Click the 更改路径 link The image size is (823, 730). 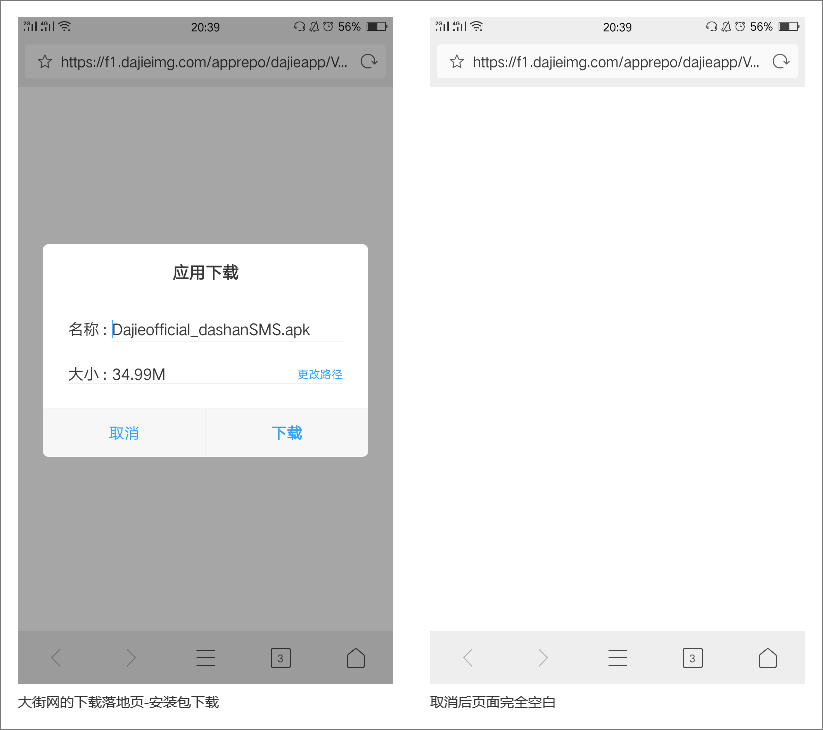(x=320, y=374)
